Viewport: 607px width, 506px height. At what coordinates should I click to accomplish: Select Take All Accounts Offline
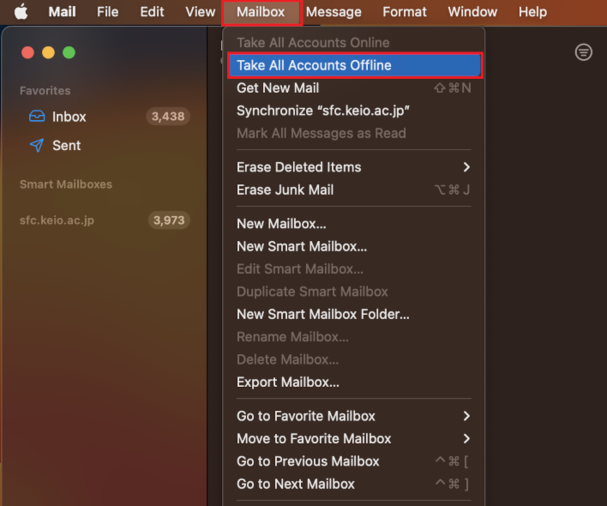click(x=314, y=65)
